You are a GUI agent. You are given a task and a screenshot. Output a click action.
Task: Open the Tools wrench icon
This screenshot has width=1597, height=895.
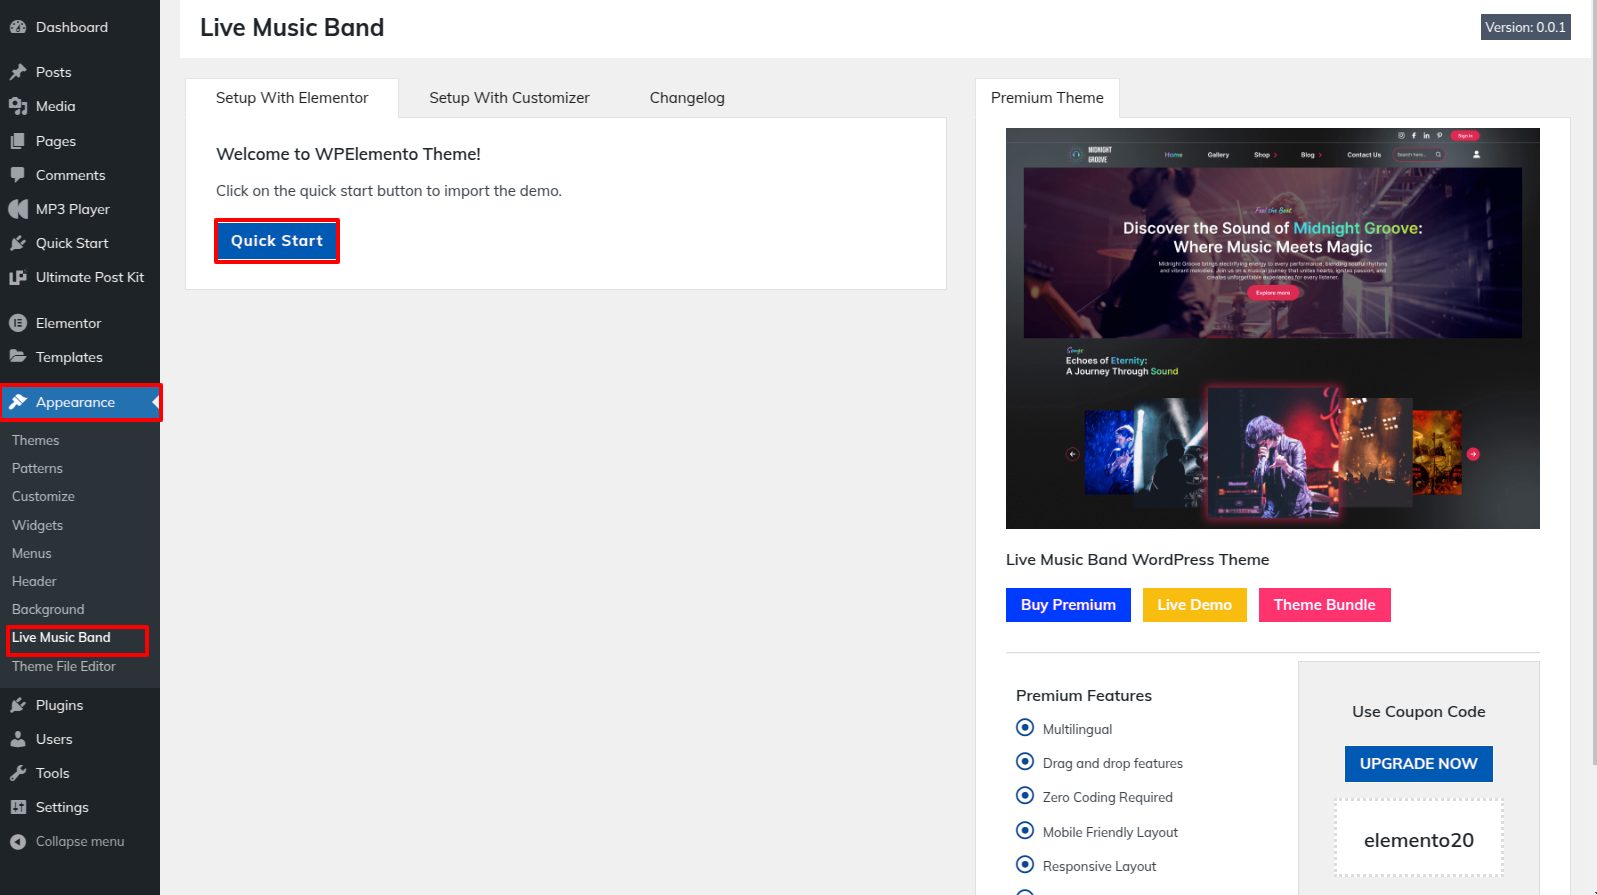(x=18, y=773)
